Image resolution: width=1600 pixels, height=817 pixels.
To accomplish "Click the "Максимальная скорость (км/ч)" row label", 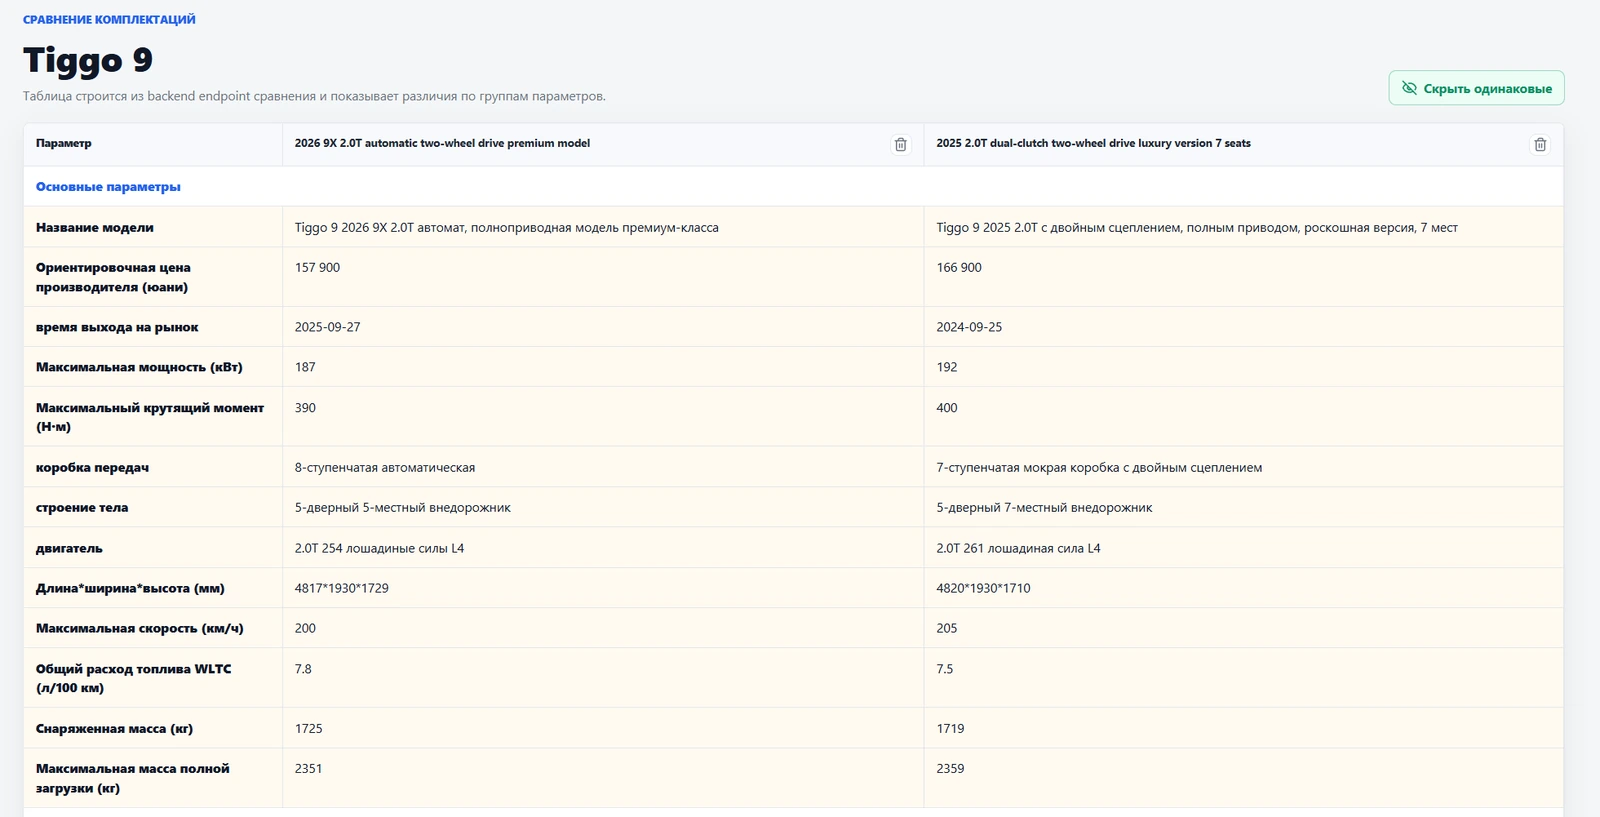I will click(x=140, y=628).
